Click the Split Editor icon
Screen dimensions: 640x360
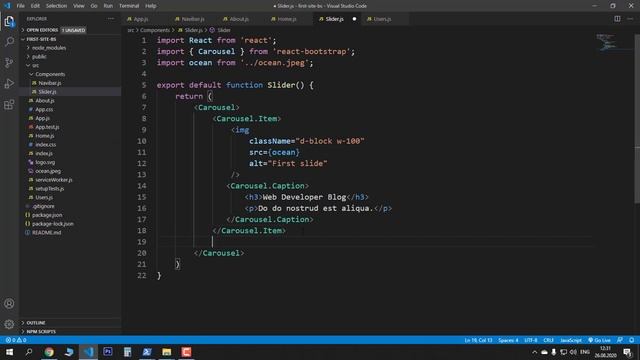[617, 19]
